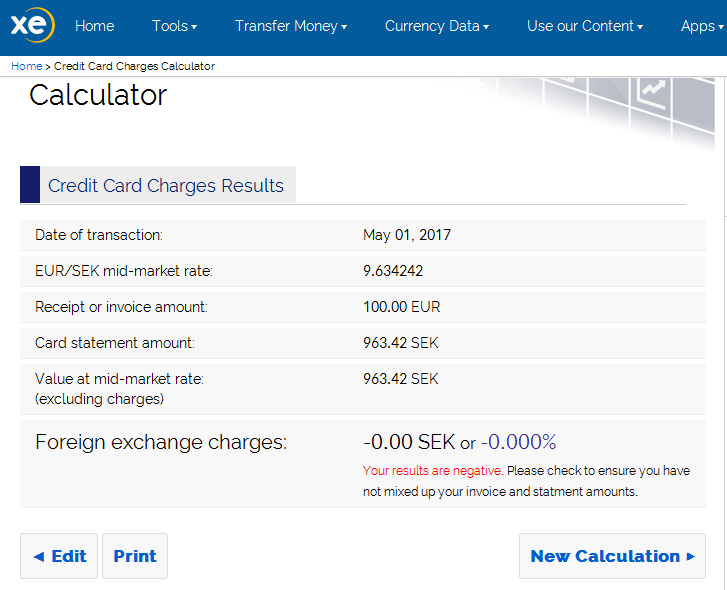The width and height of the screenshot is (727, 590).
Task: Click the Card statement amount label
Action: (115, 343)
